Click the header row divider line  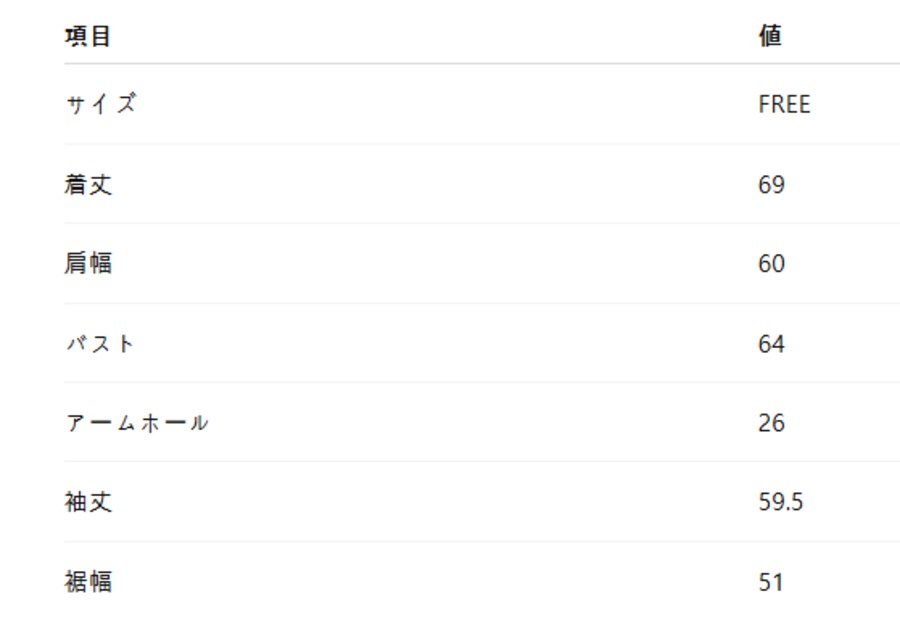[x=480, y=64]
